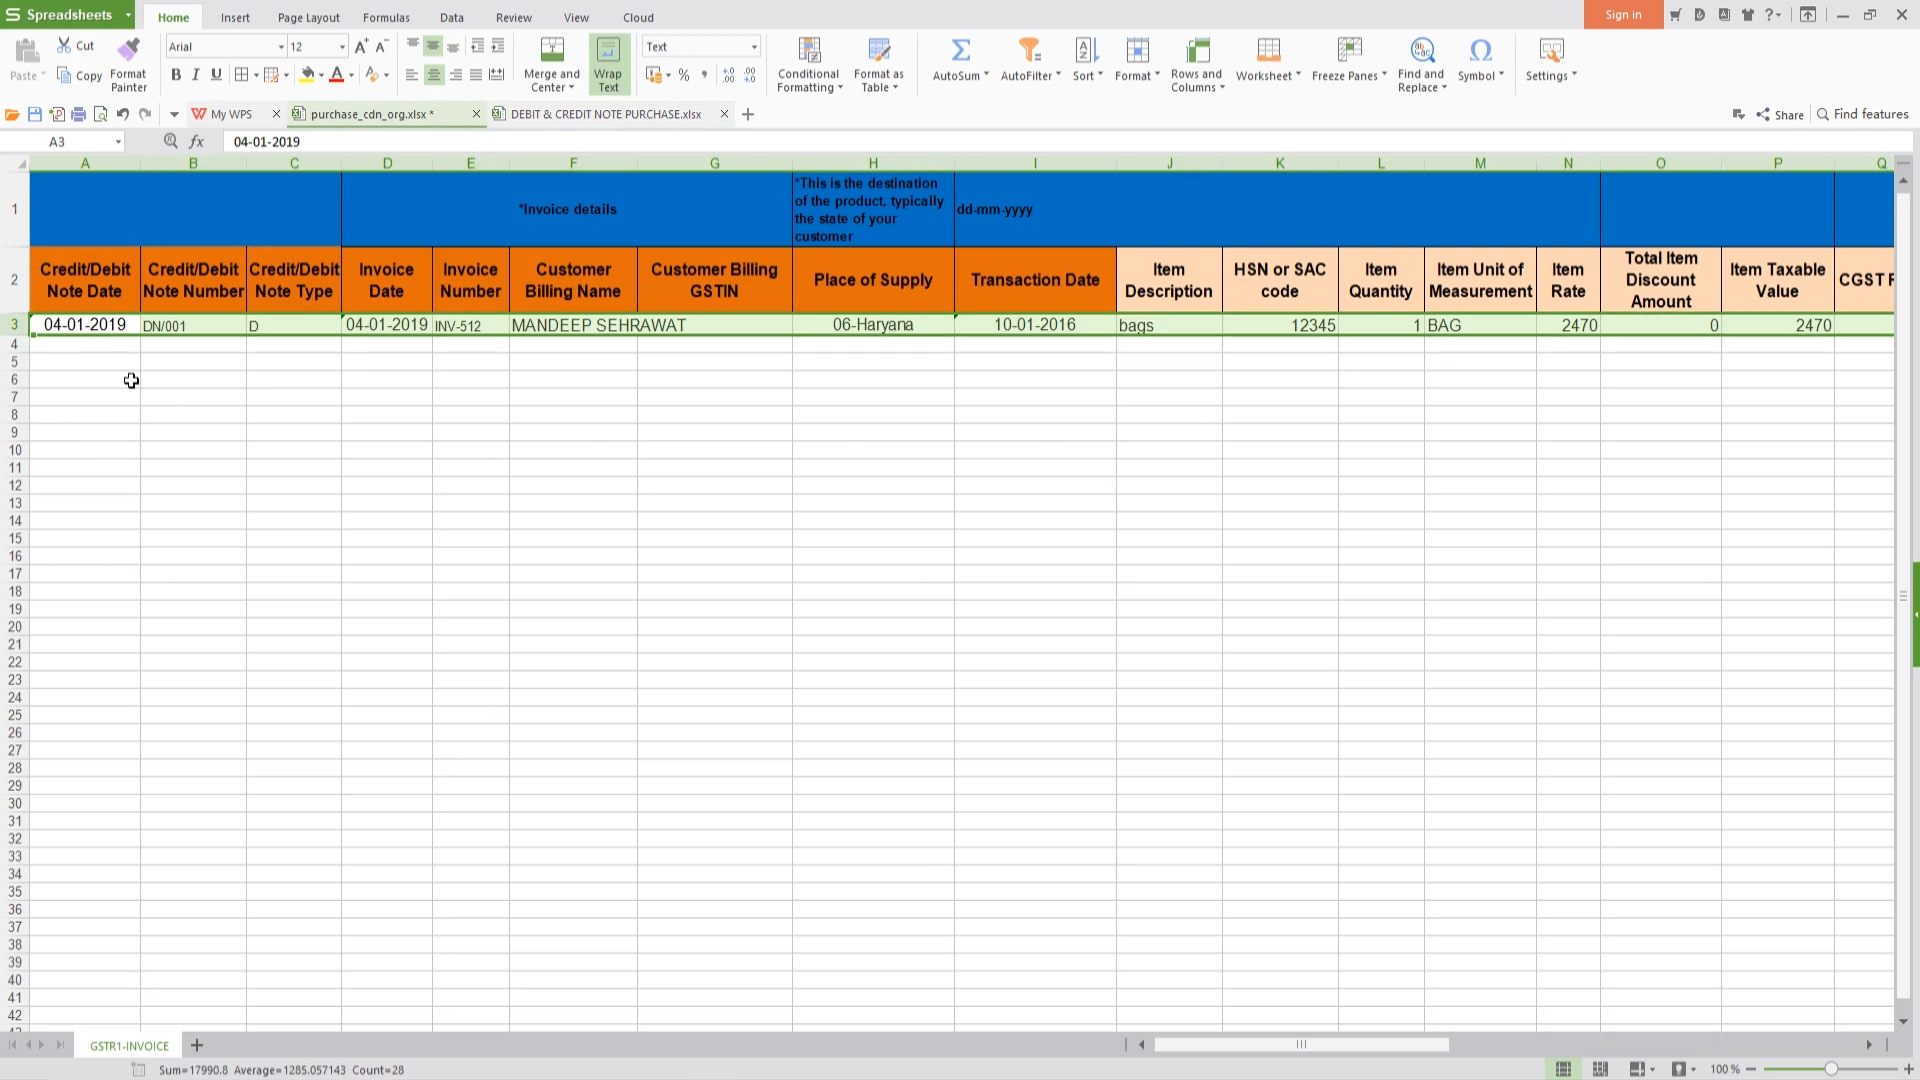Click the insert function fx icon
1920x1080 pixels.
point(197,142)
